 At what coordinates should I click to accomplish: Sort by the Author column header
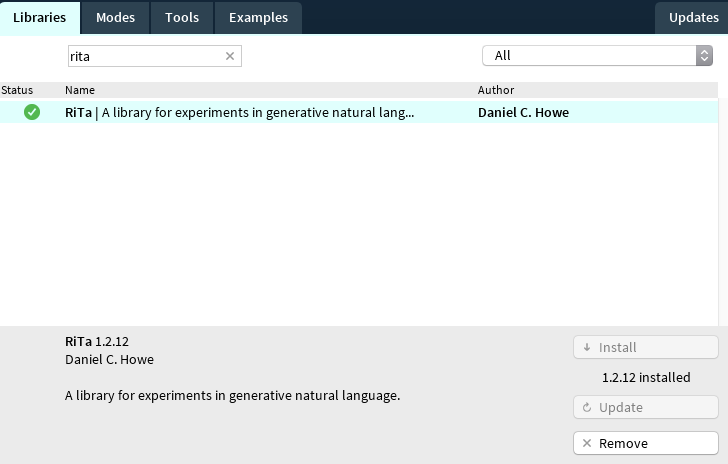[x=496, y=90]
